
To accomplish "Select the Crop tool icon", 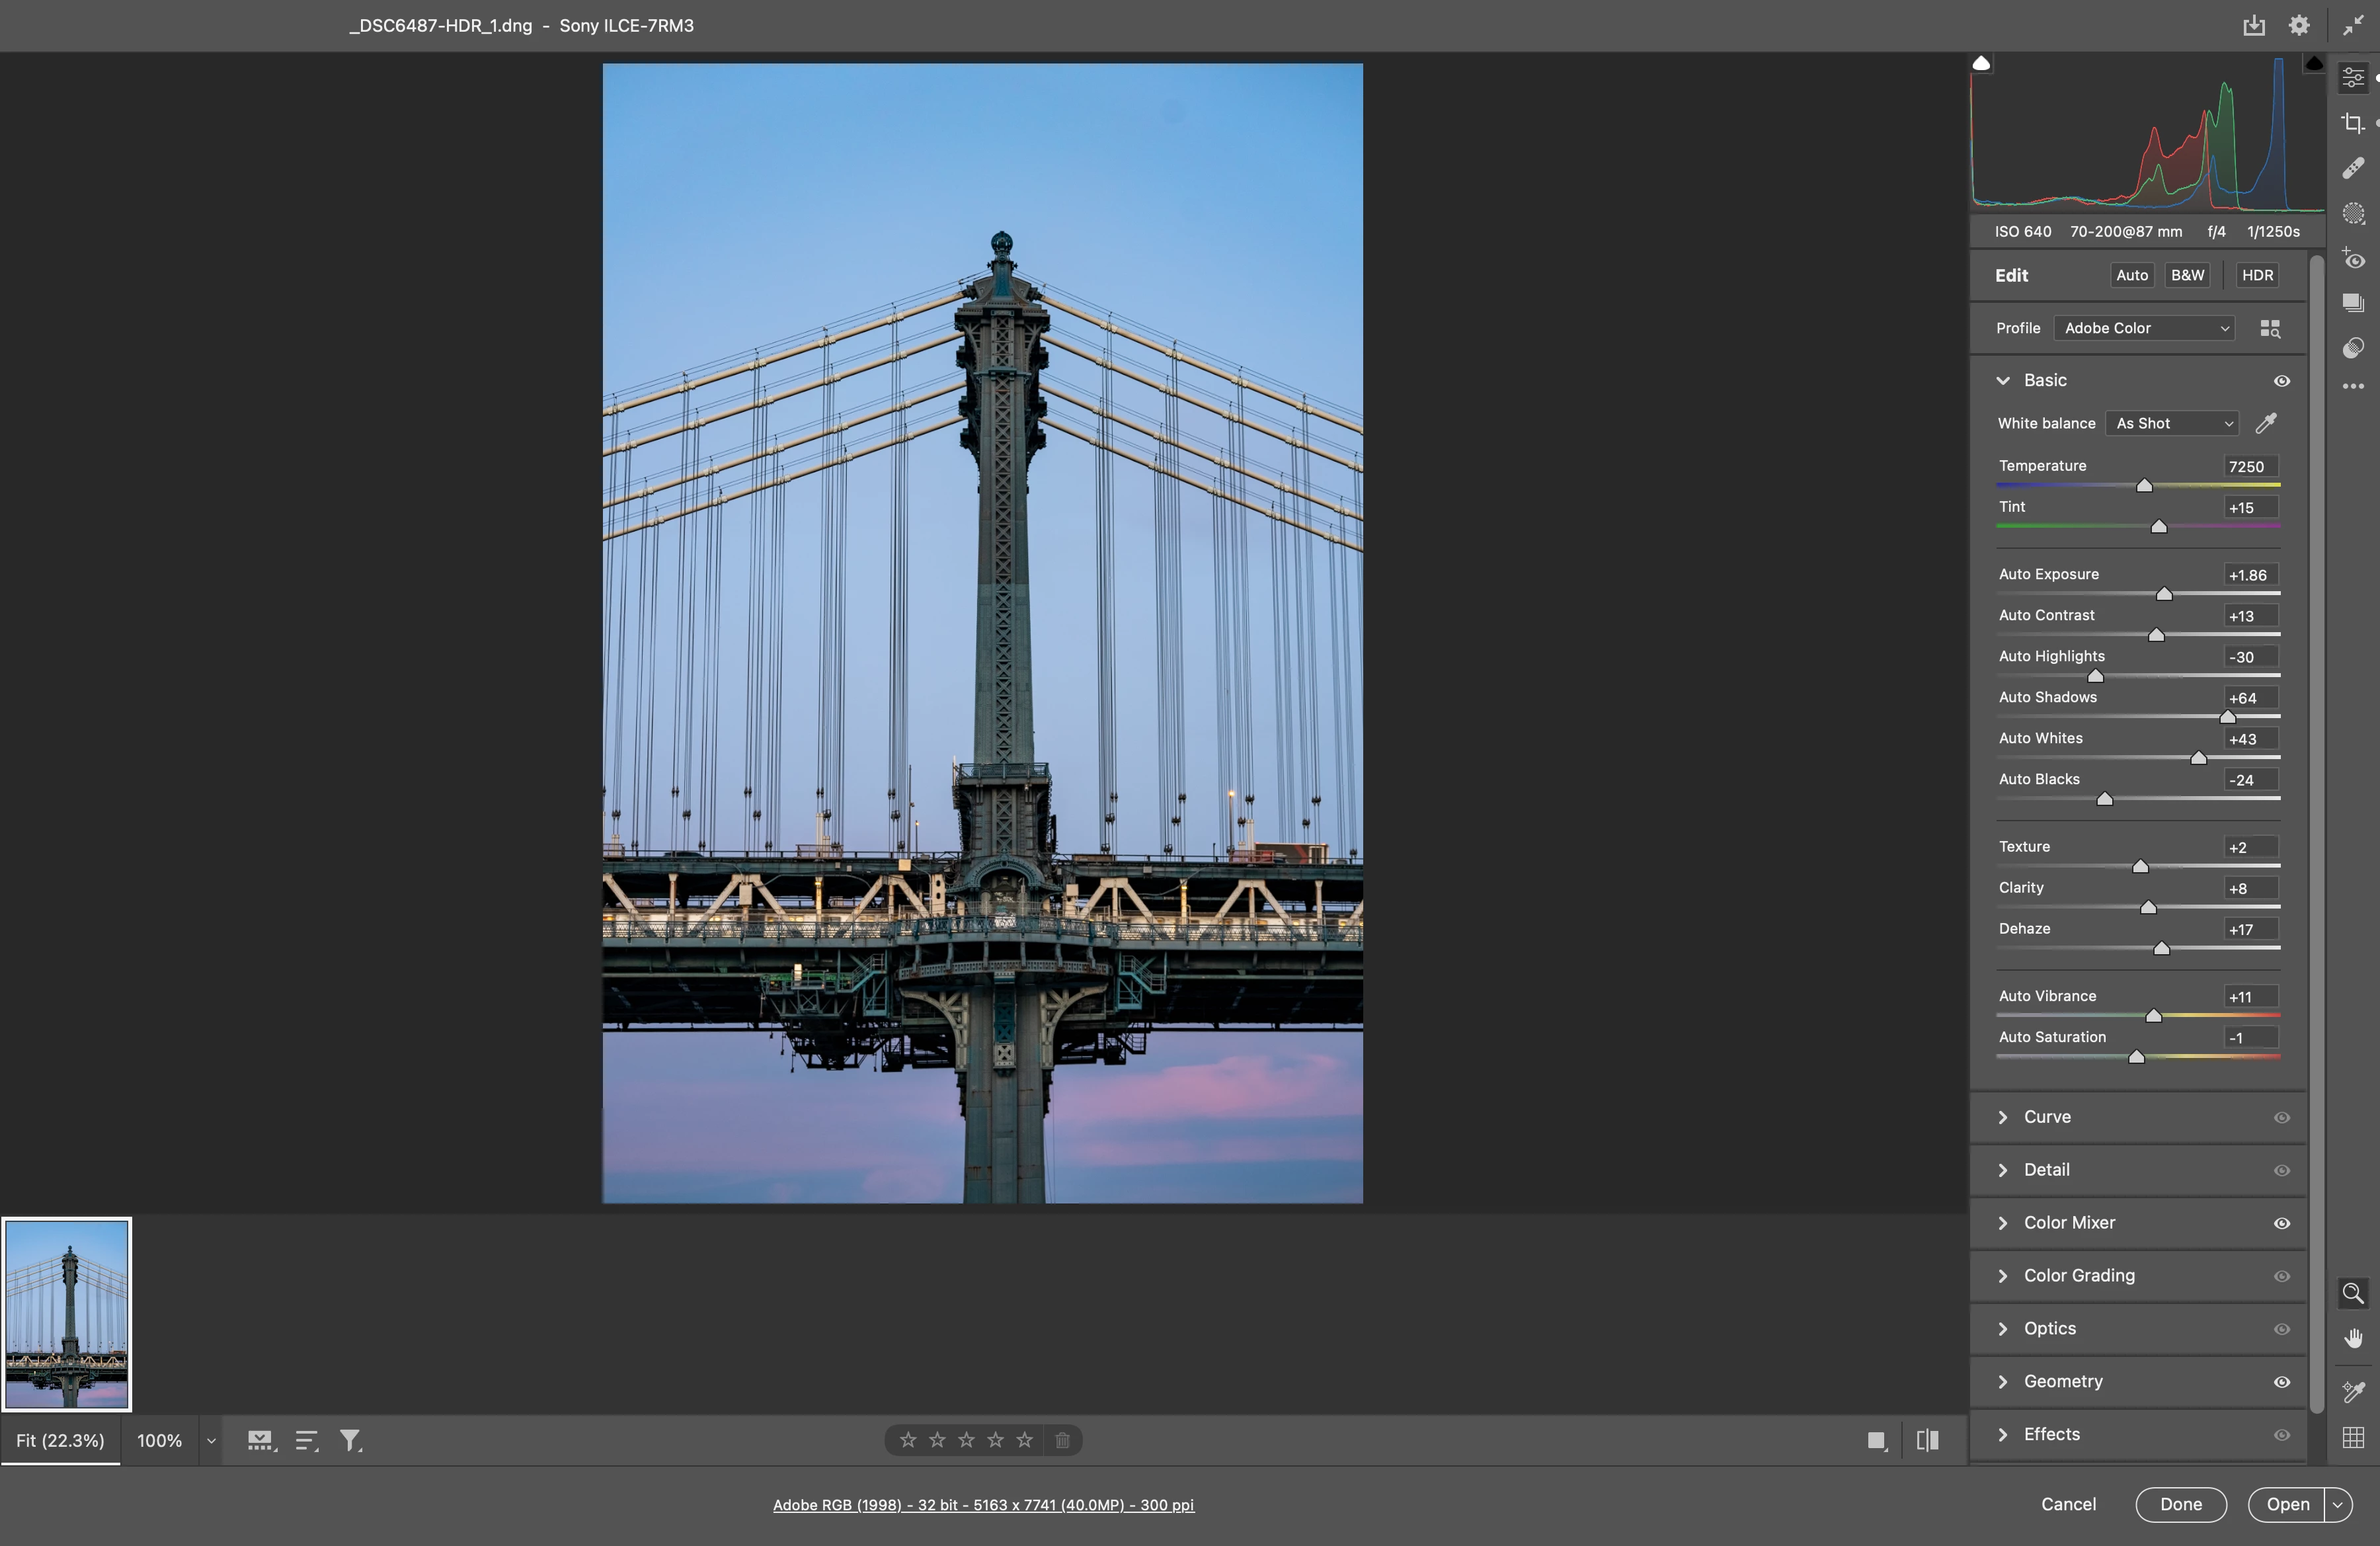I will [2352, 123].
